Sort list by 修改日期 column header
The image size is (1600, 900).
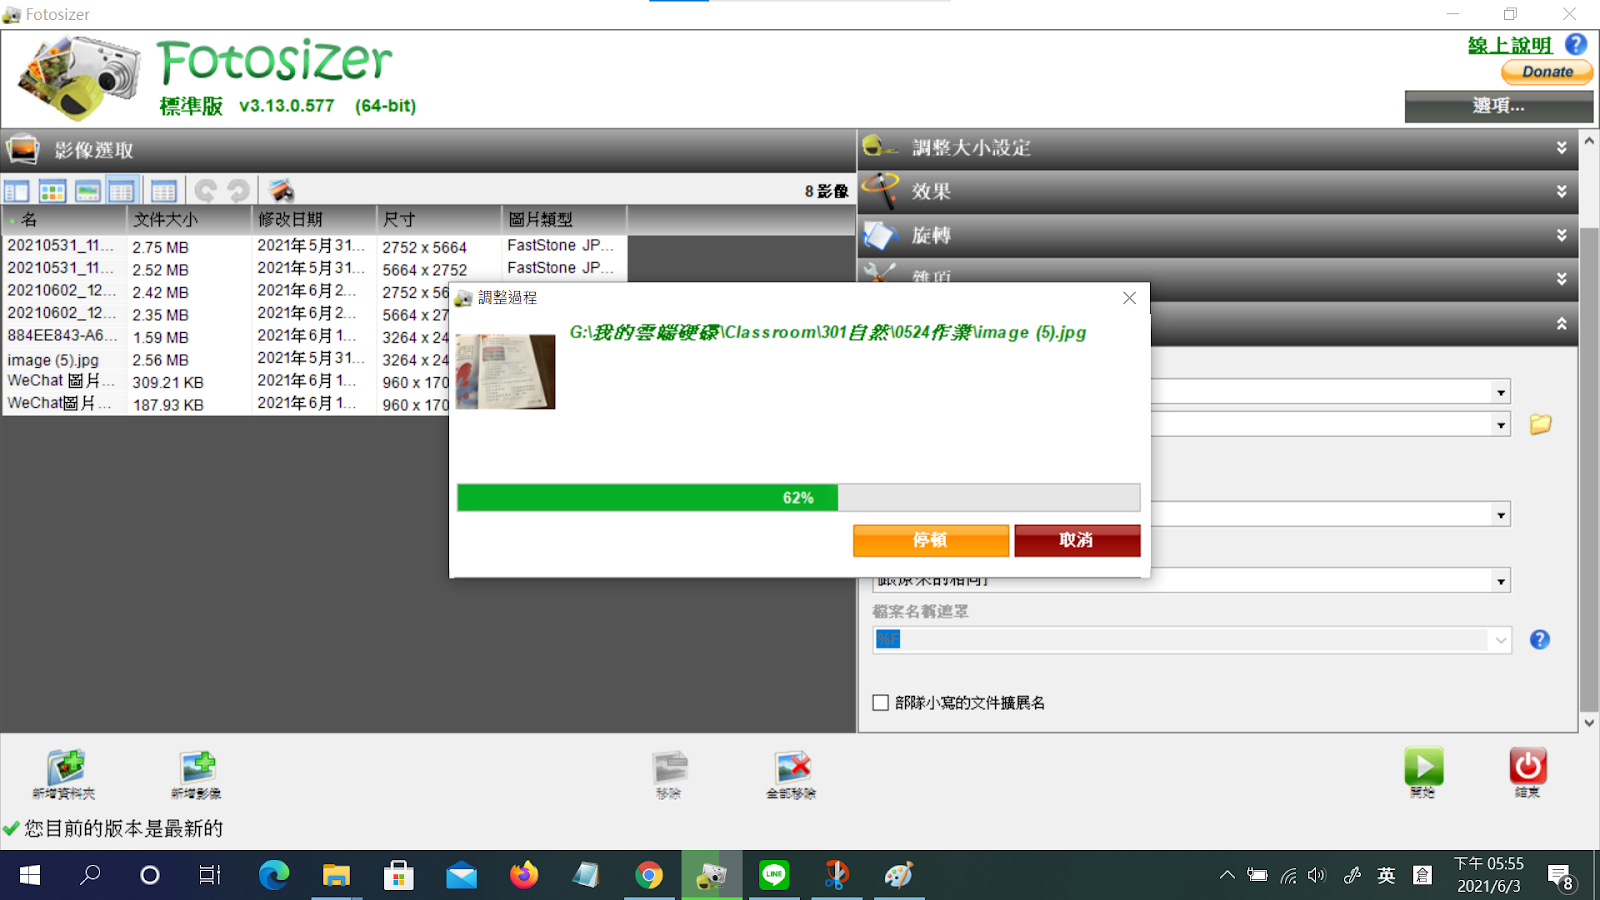(314, 219)
